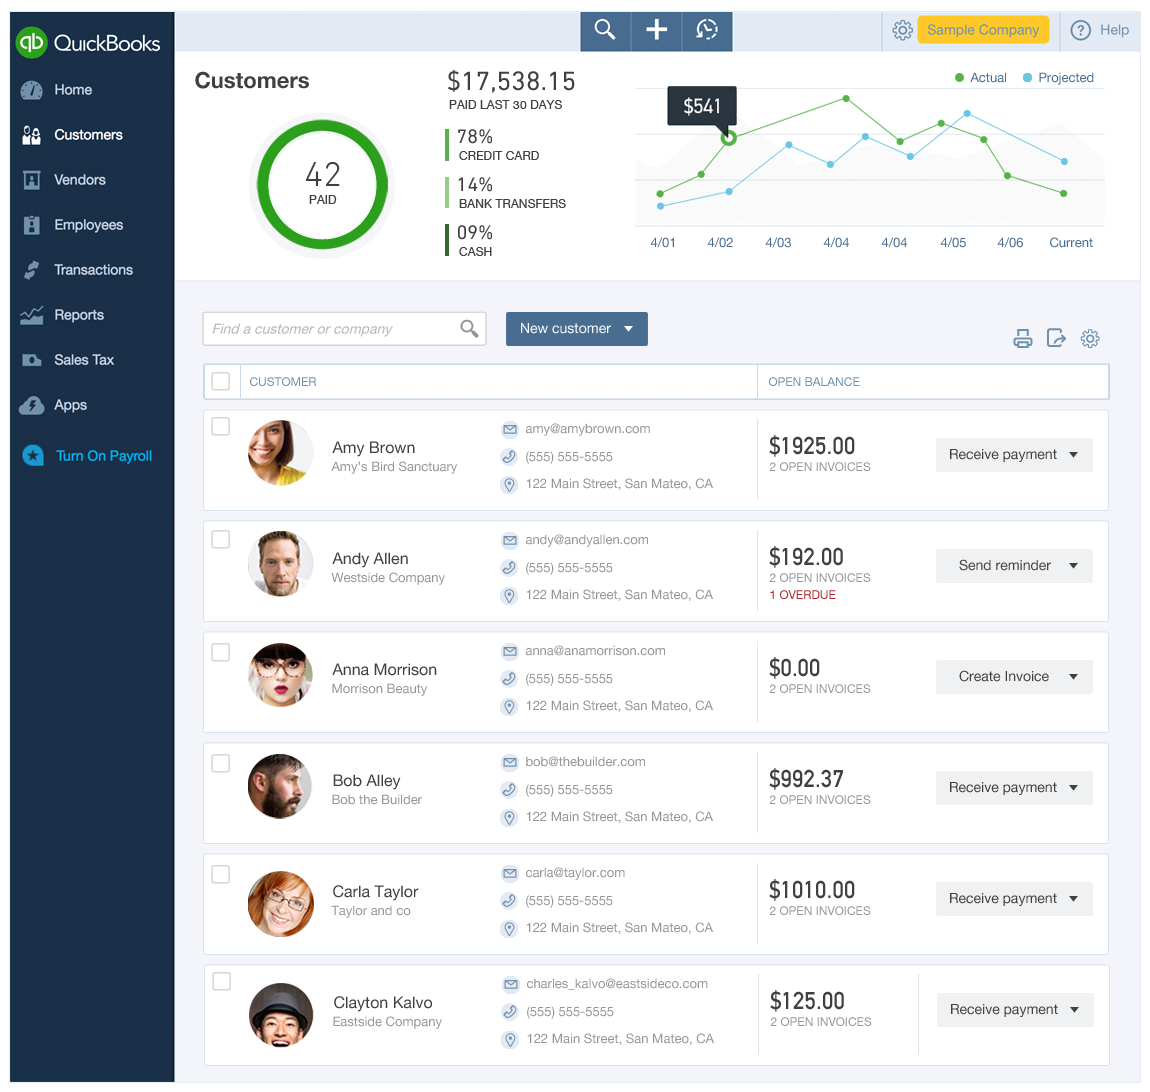Click the gear icon beside Sample Company
The image size is (1150, 1092).
point(902,30)
